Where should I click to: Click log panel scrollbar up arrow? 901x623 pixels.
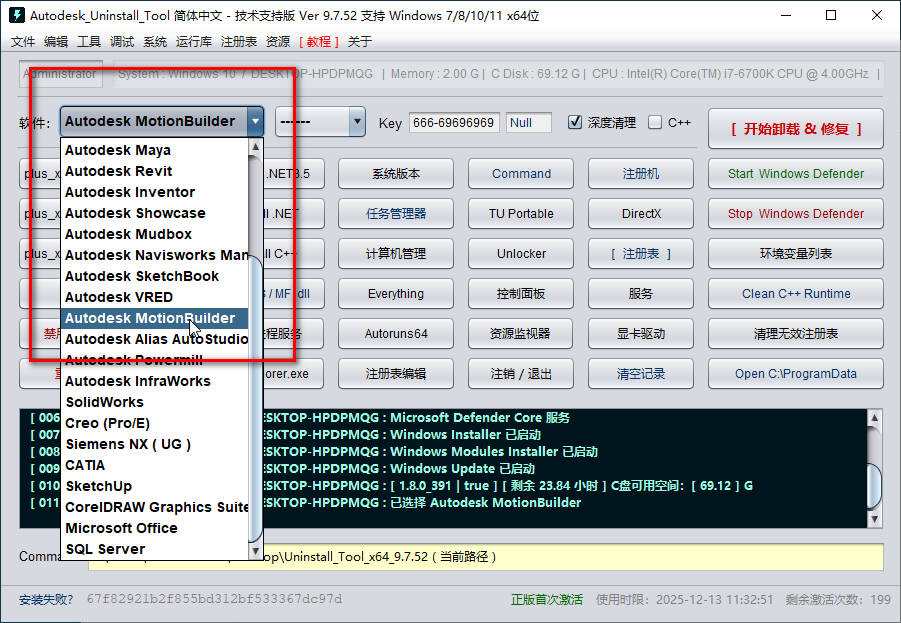click(x=875, y=418)
